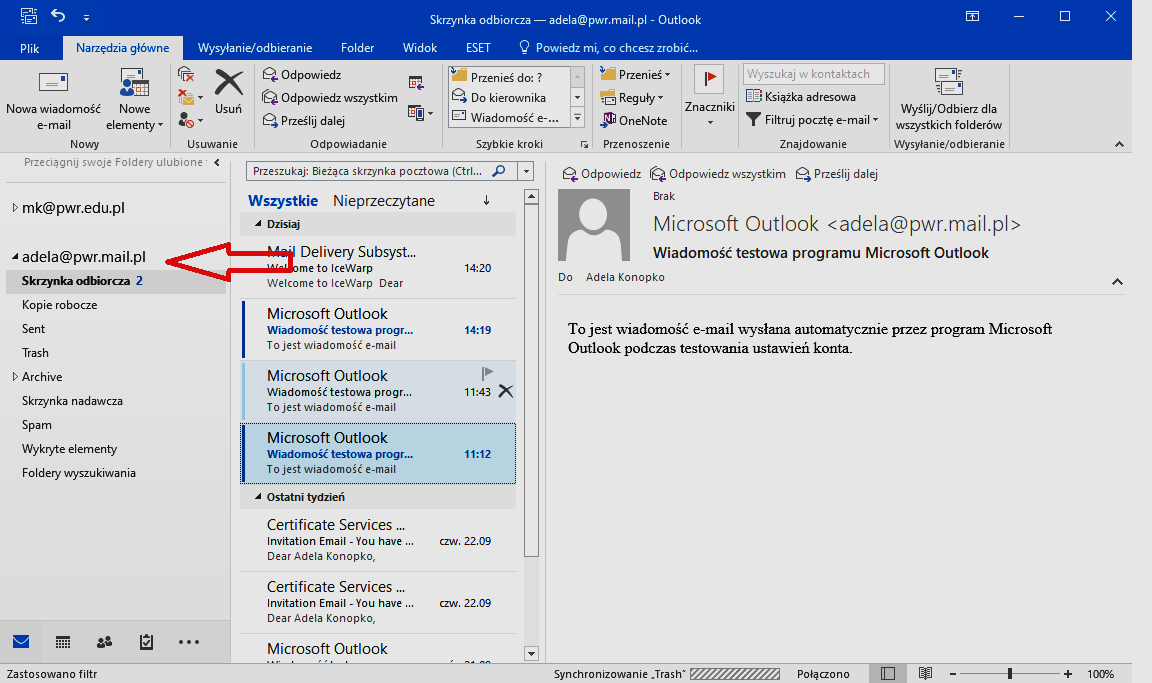
Task: Show only Nieprzeczytane messages
Action: [x=384, y=200]
